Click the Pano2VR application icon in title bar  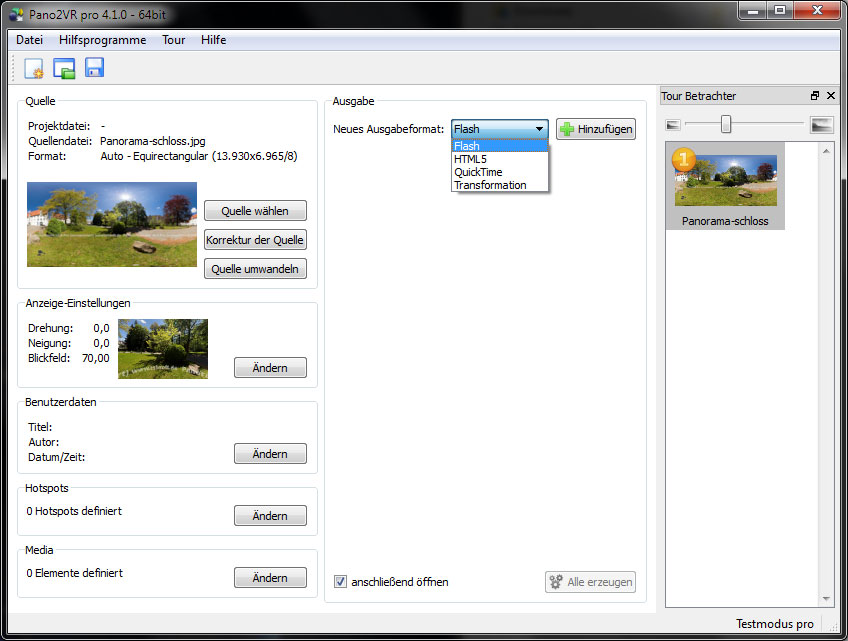coord(16,15)
